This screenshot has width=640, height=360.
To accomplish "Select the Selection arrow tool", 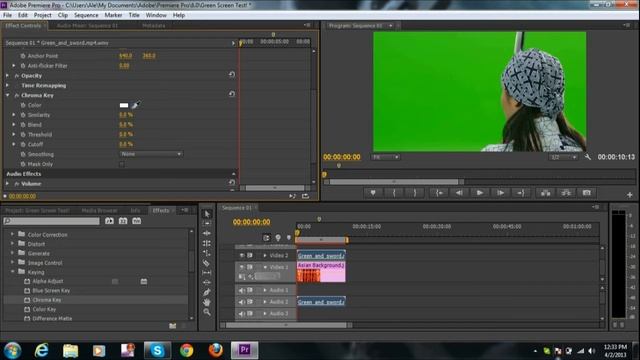I will [x=207, y=214].
